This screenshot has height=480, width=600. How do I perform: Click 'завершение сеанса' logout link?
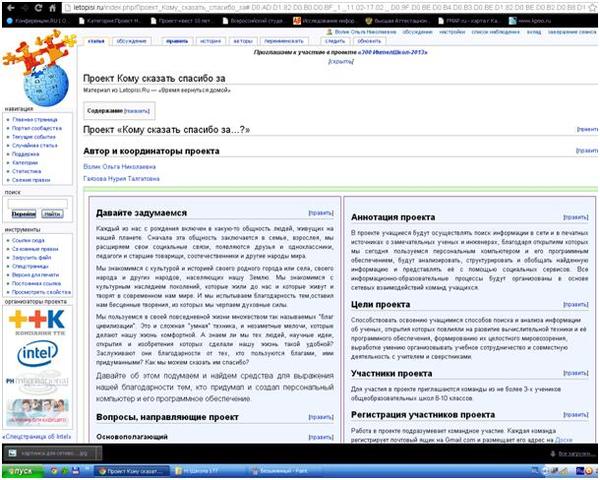point(572,32)
